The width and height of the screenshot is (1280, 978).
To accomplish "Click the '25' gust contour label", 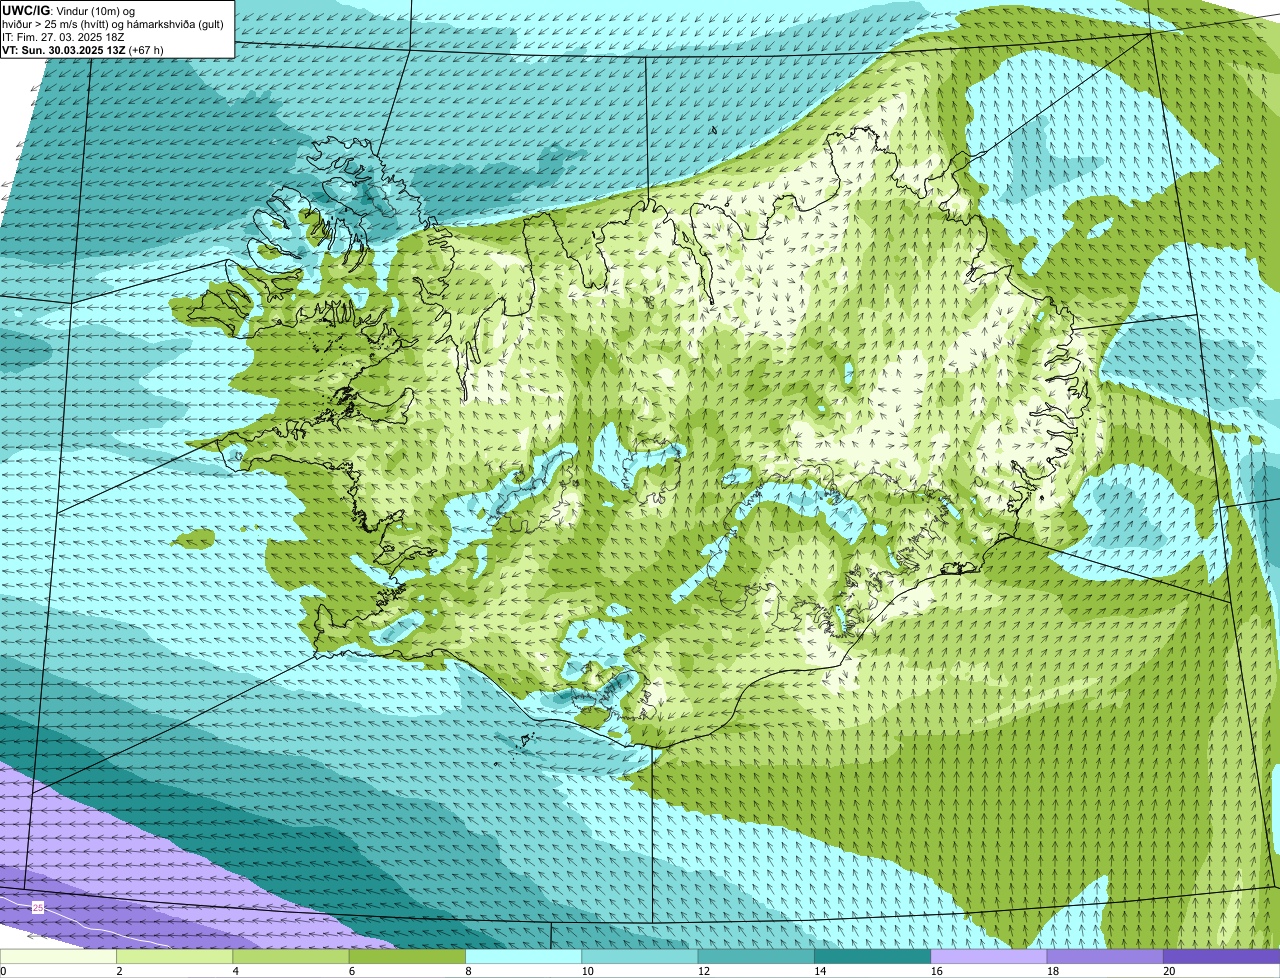I will click(38, 907).
